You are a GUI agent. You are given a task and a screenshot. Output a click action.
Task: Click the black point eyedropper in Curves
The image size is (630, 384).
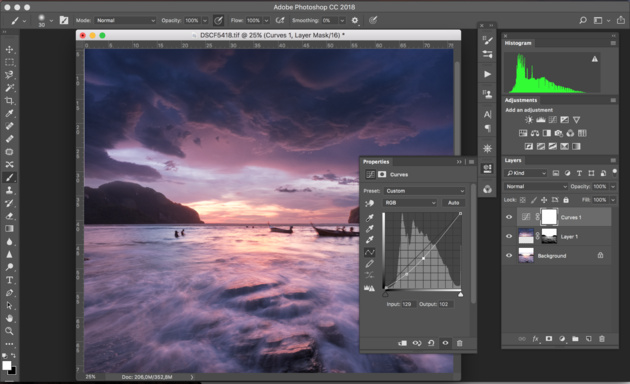(370, 218)
